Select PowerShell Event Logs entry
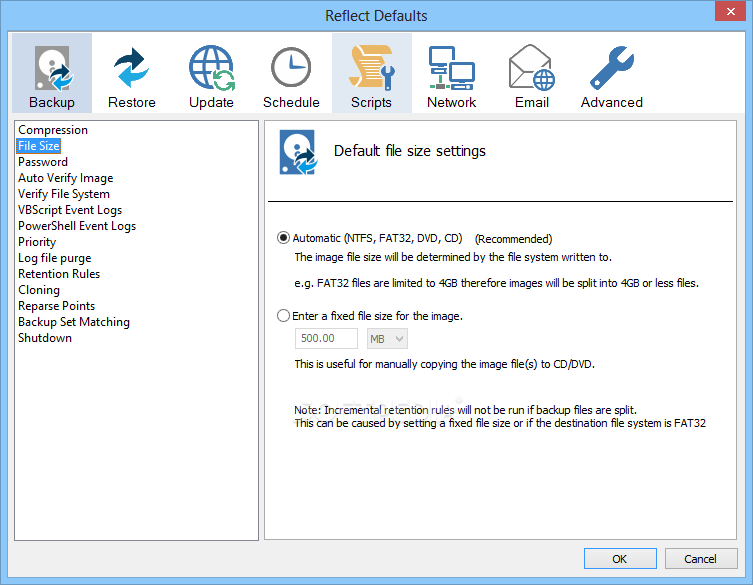The image size is (753, 585). pos(77,226)
